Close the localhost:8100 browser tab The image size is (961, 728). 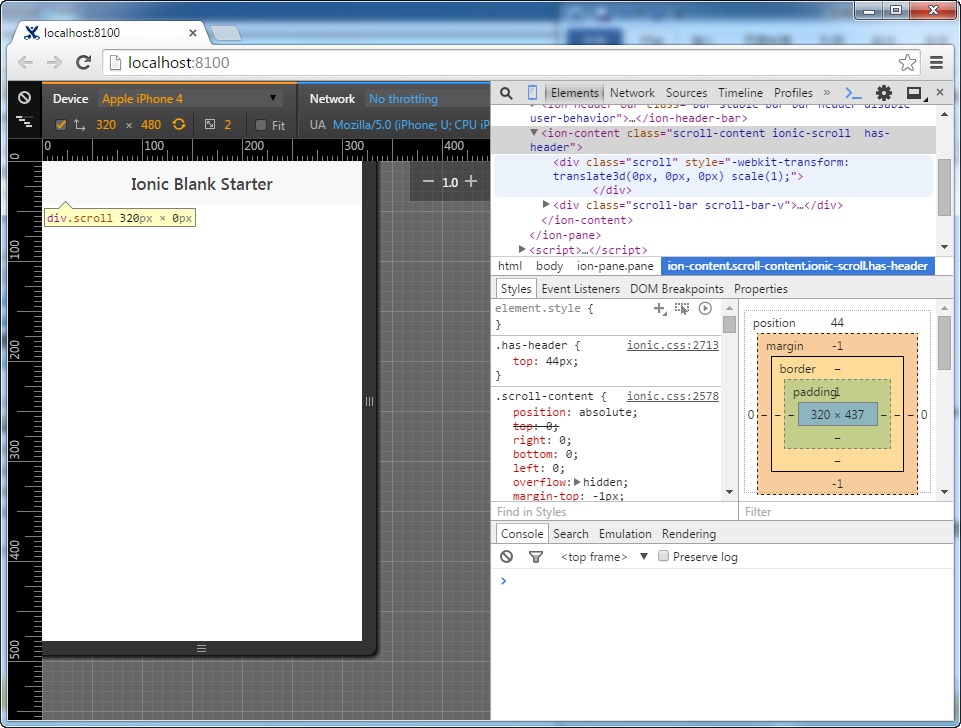192,32
